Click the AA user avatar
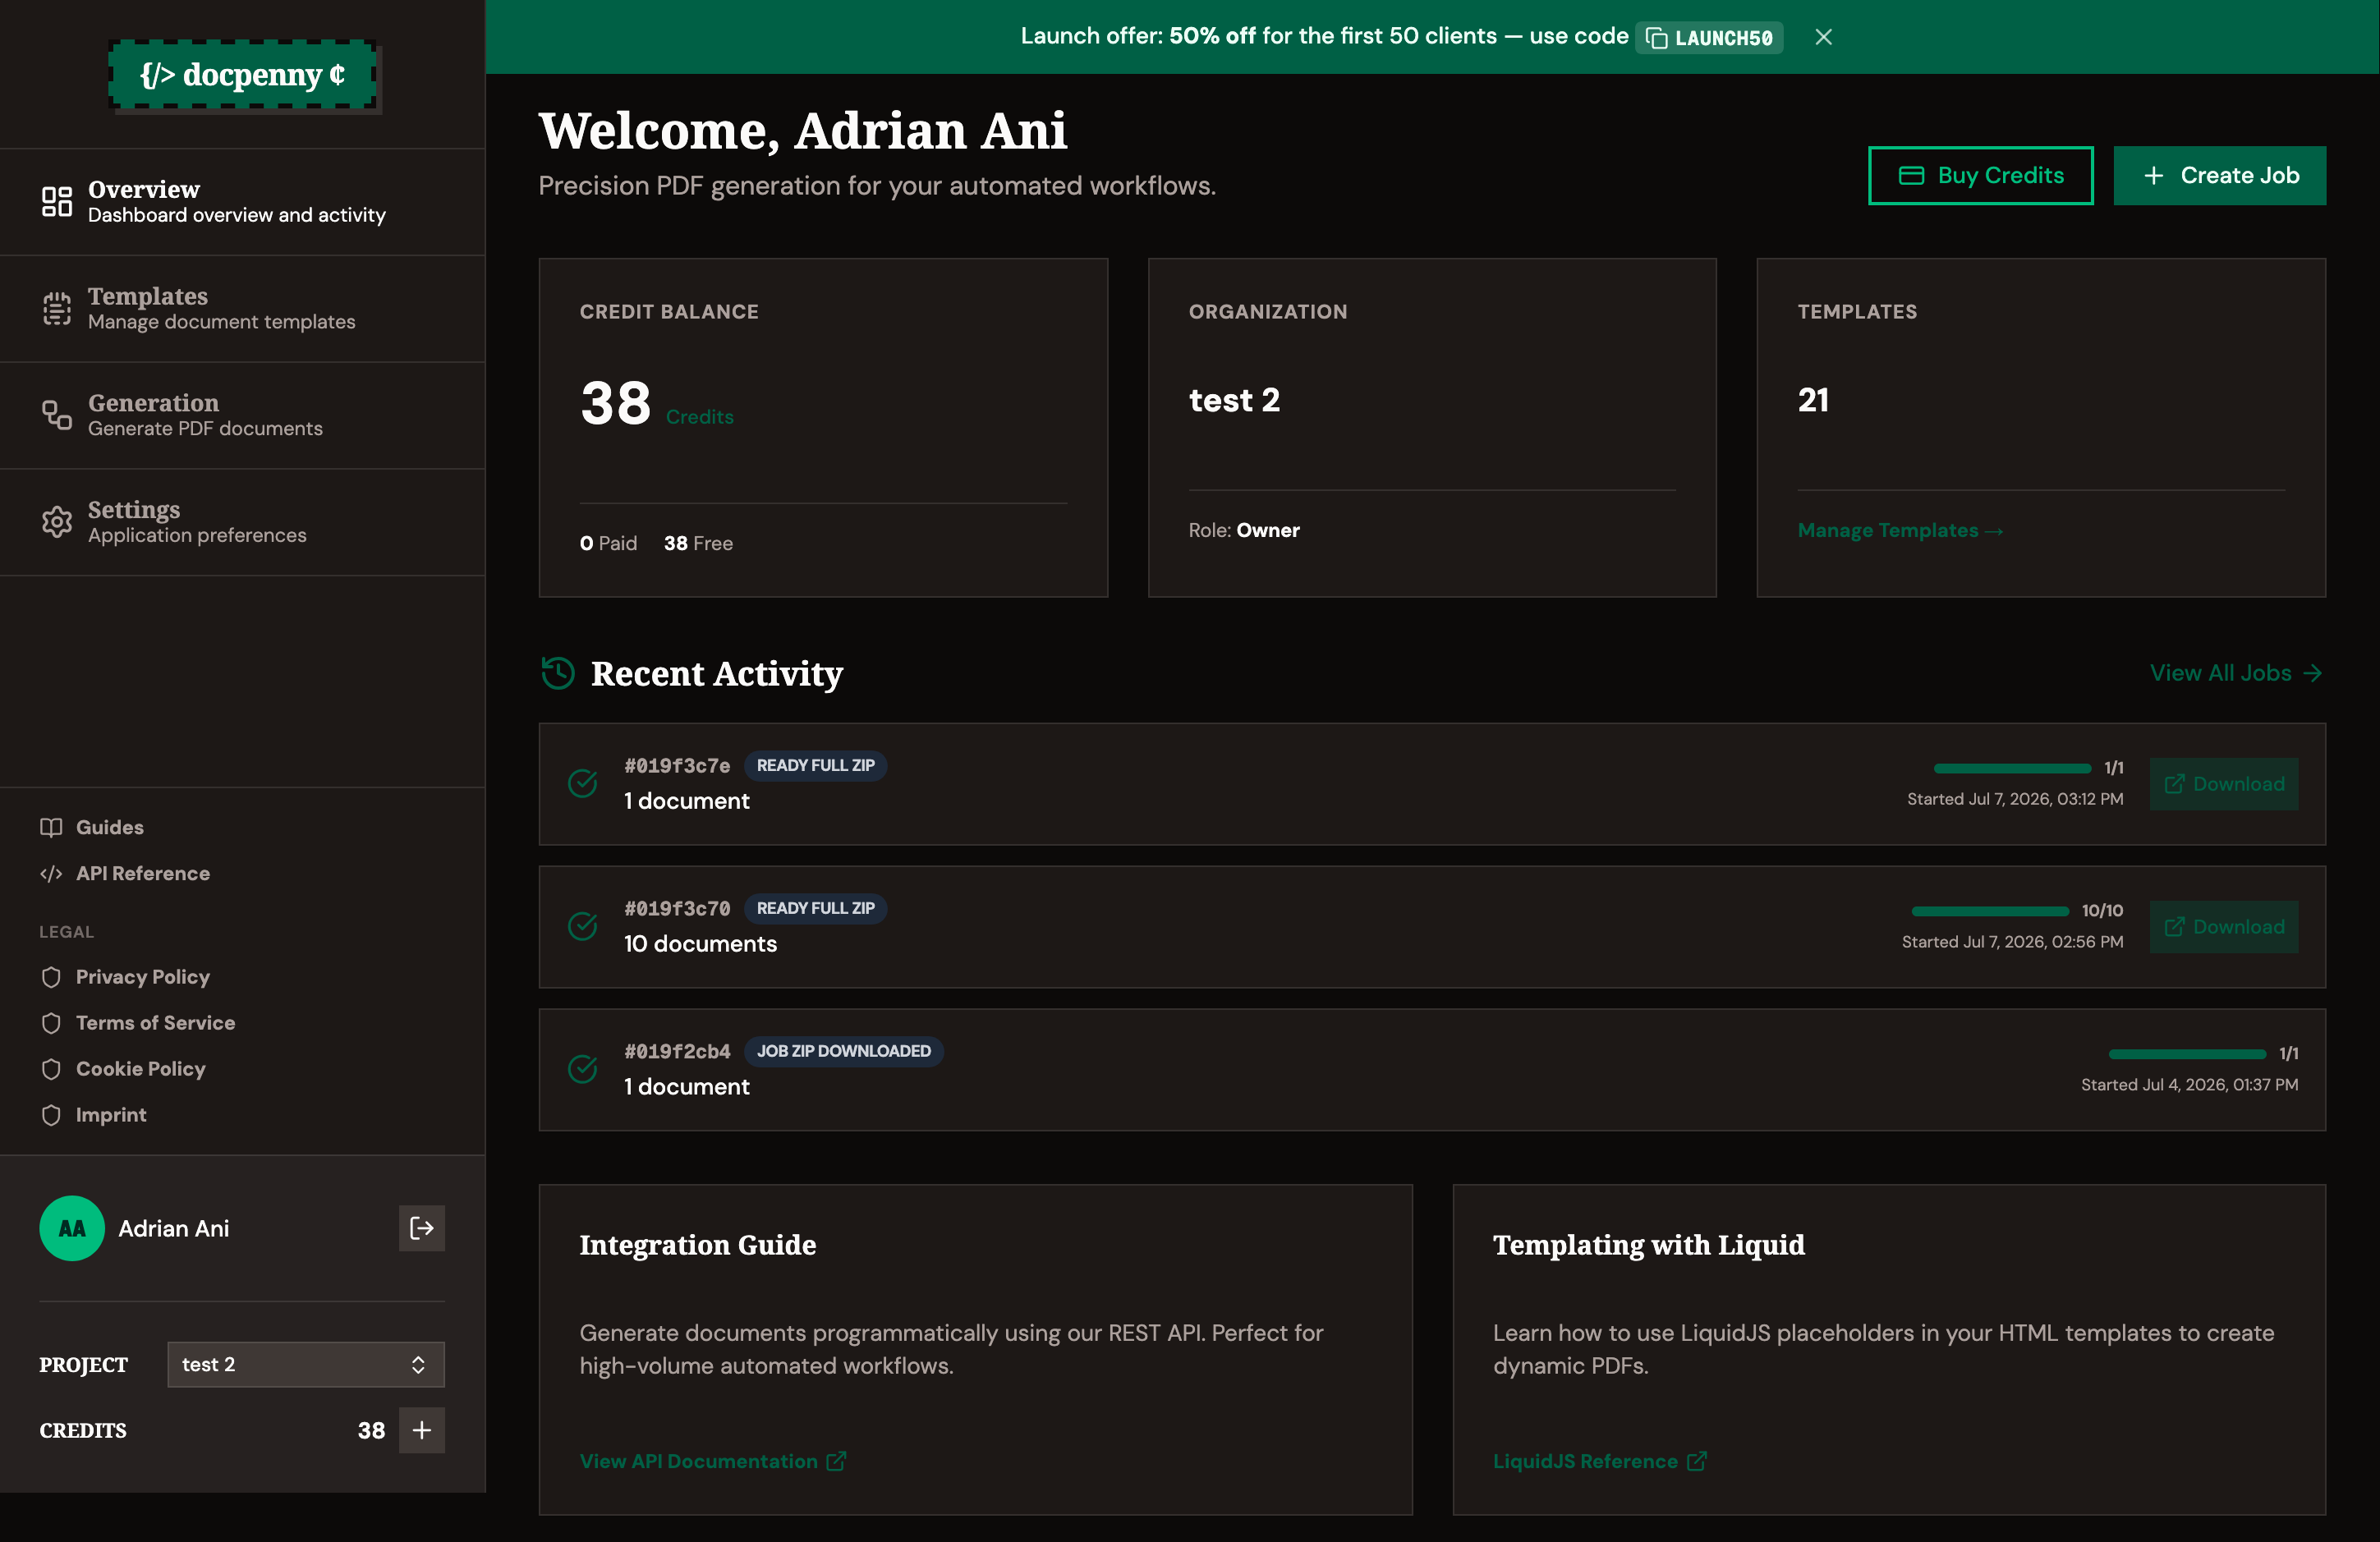Viewport: 2380px width, 1542px height. coord(72,1228)
